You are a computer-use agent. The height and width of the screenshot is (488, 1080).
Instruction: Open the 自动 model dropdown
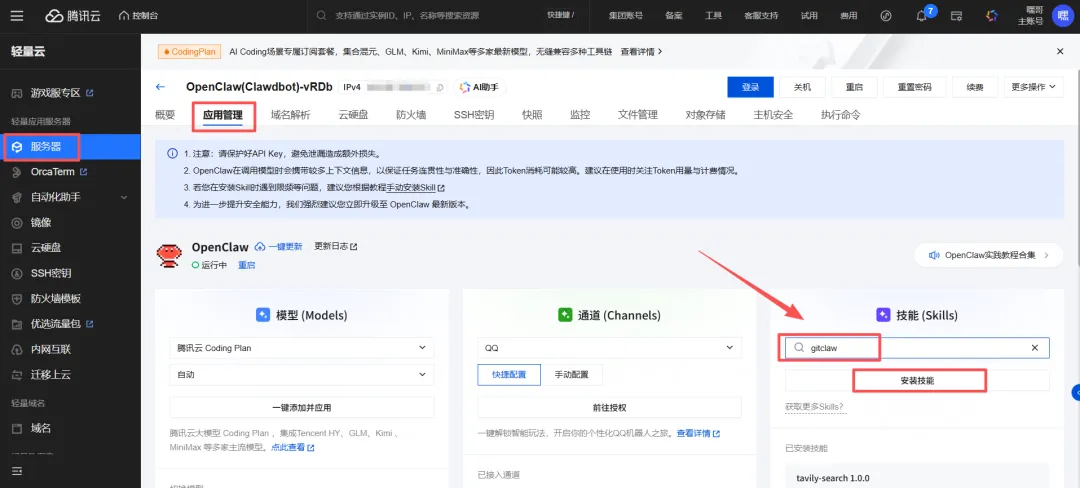click(302, 374)
